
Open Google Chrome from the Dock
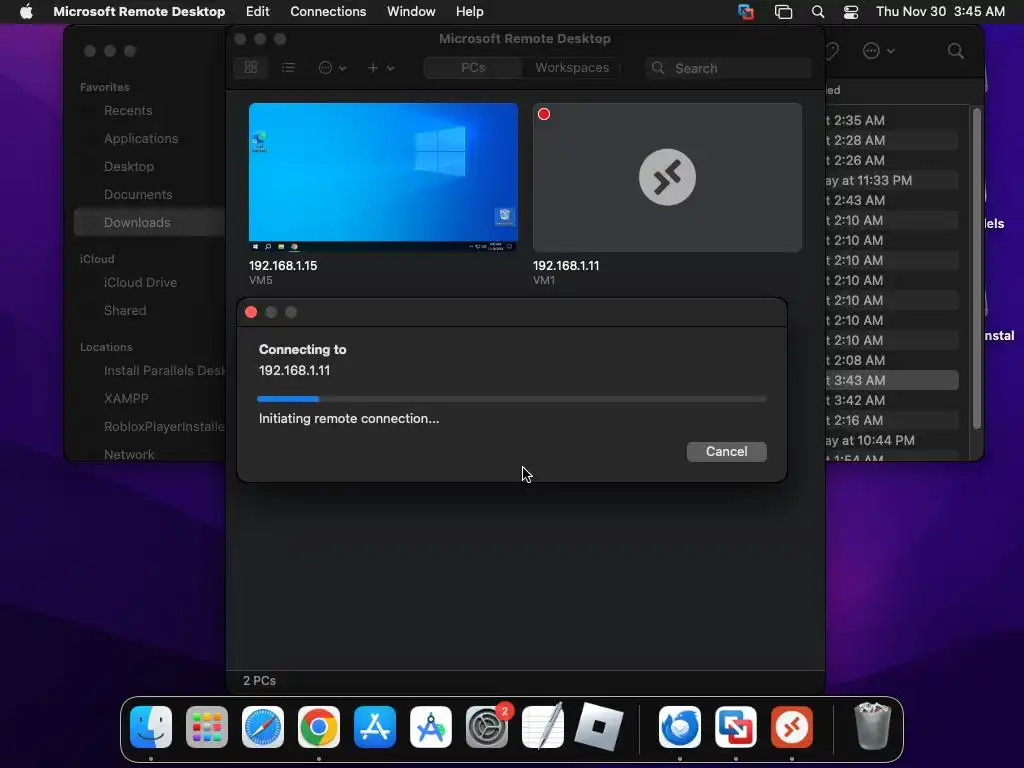(319, 727)
